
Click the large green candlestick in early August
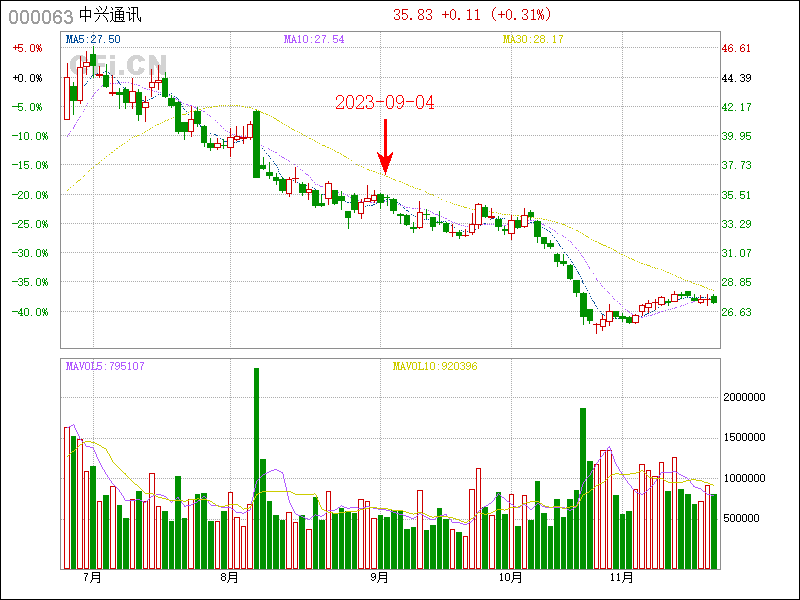[256, 144]
